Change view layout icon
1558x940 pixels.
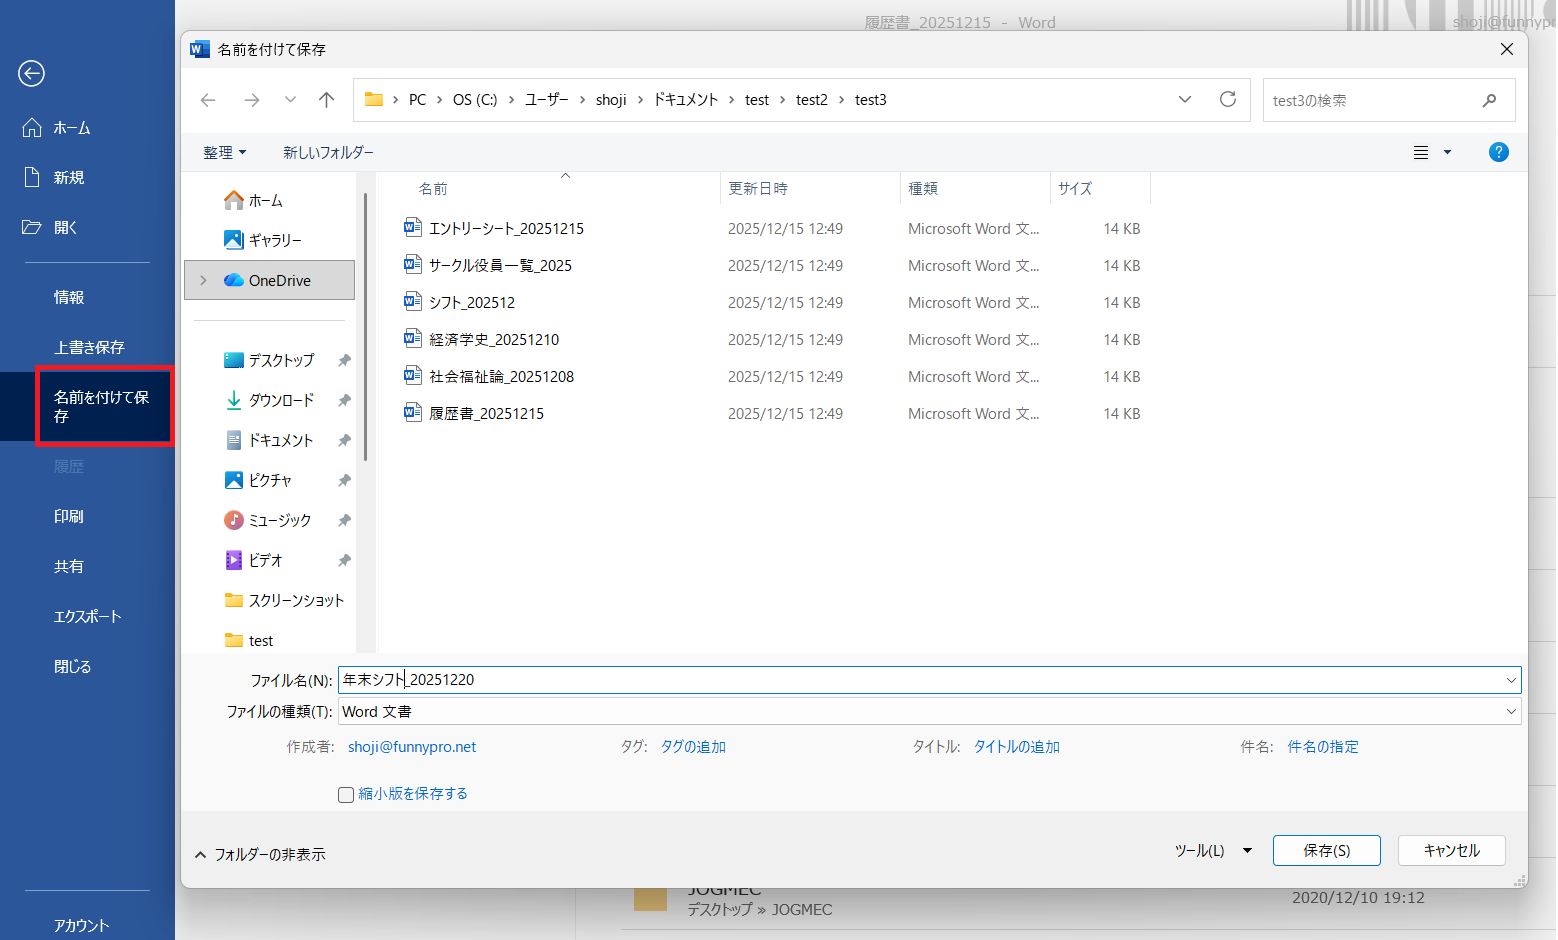pos(1421,152)
